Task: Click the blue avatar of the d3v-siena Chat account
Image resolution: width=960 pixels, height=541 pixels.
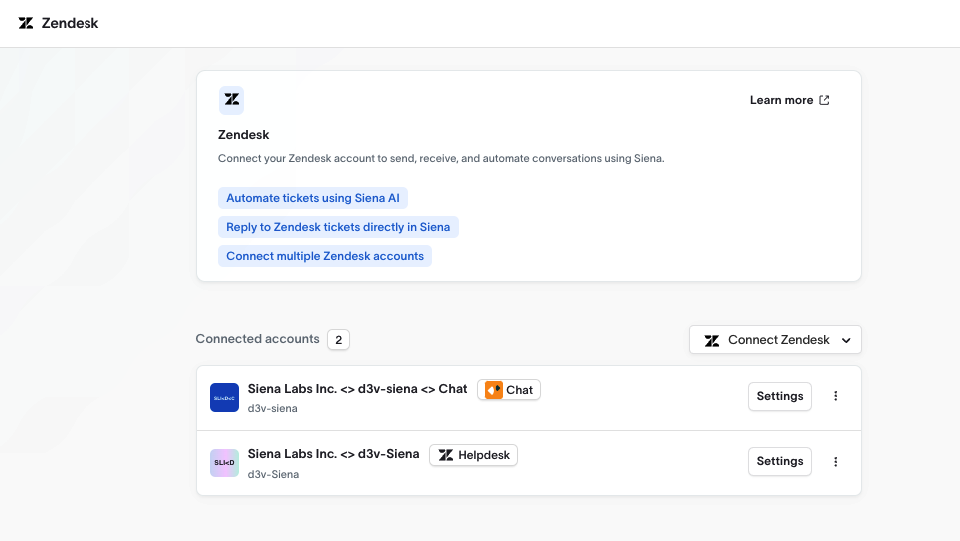Action: pos(224,398)
